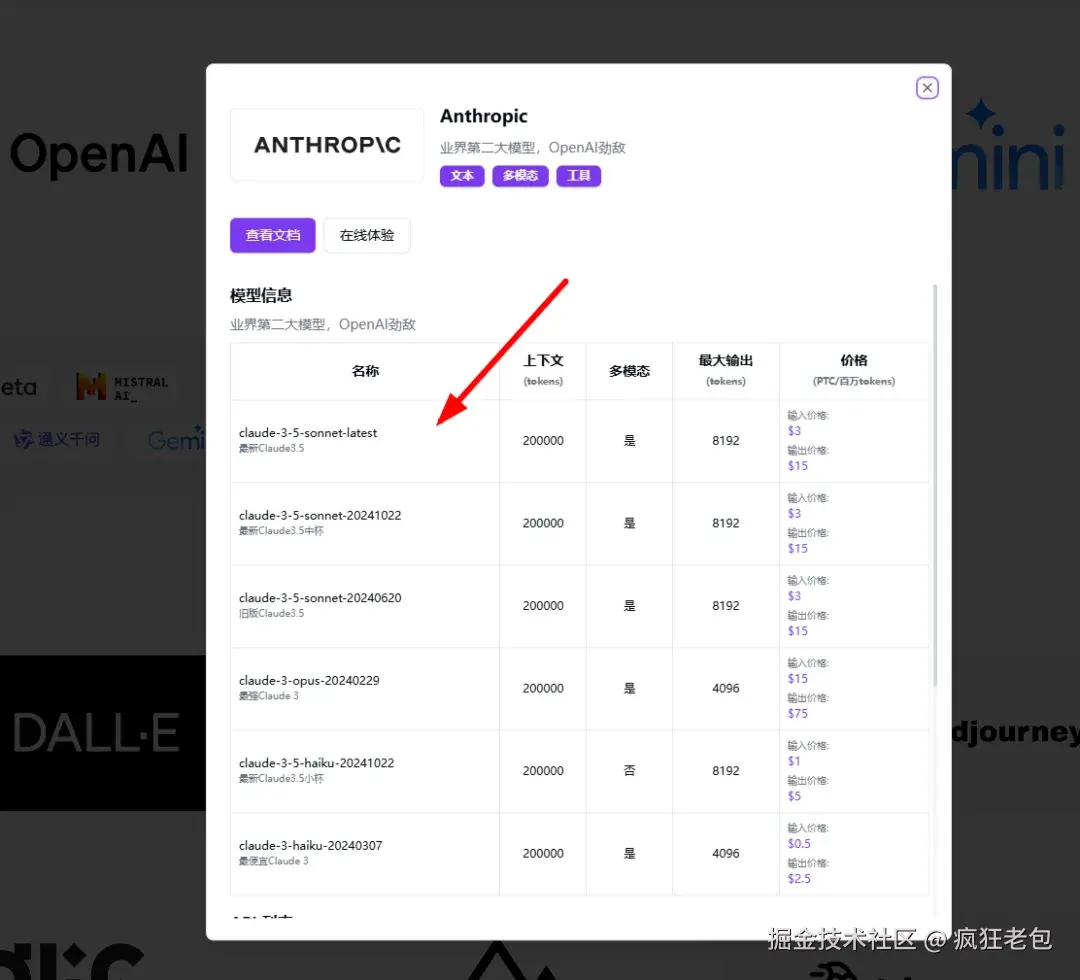1080x980 pixels.
Task: Click the claude-3-5-sonnet-20241022 model name
Action: [320, 515]
